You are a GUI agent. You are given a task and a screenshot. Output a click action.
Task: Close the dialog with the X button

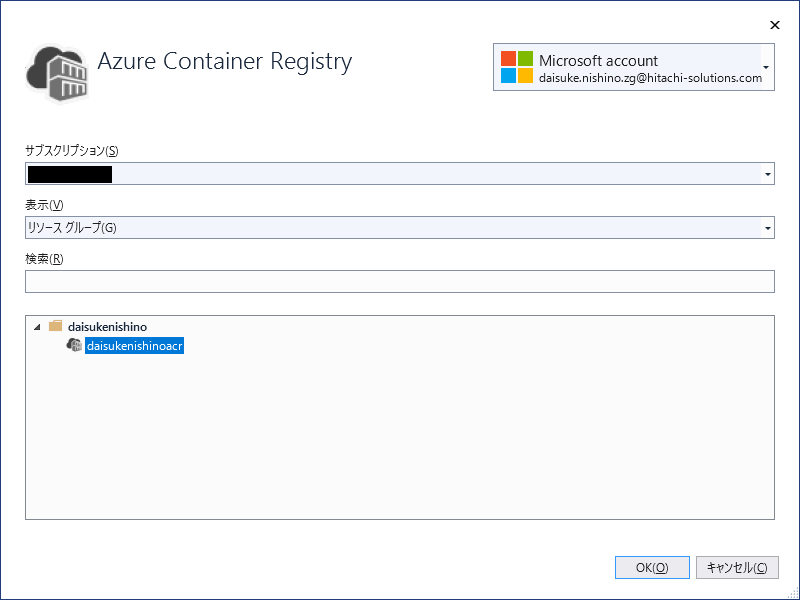coord(774,24)
